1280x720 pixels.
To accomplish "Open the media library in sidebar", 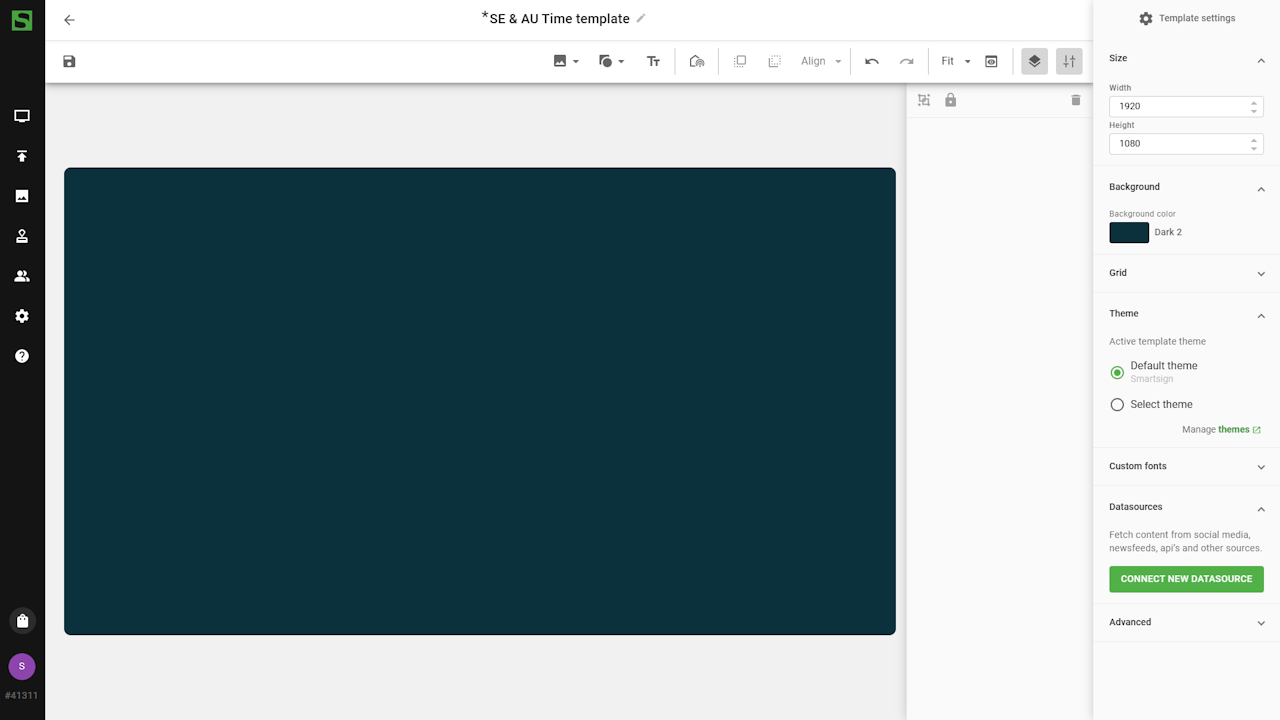I will [x=22, y=196].
